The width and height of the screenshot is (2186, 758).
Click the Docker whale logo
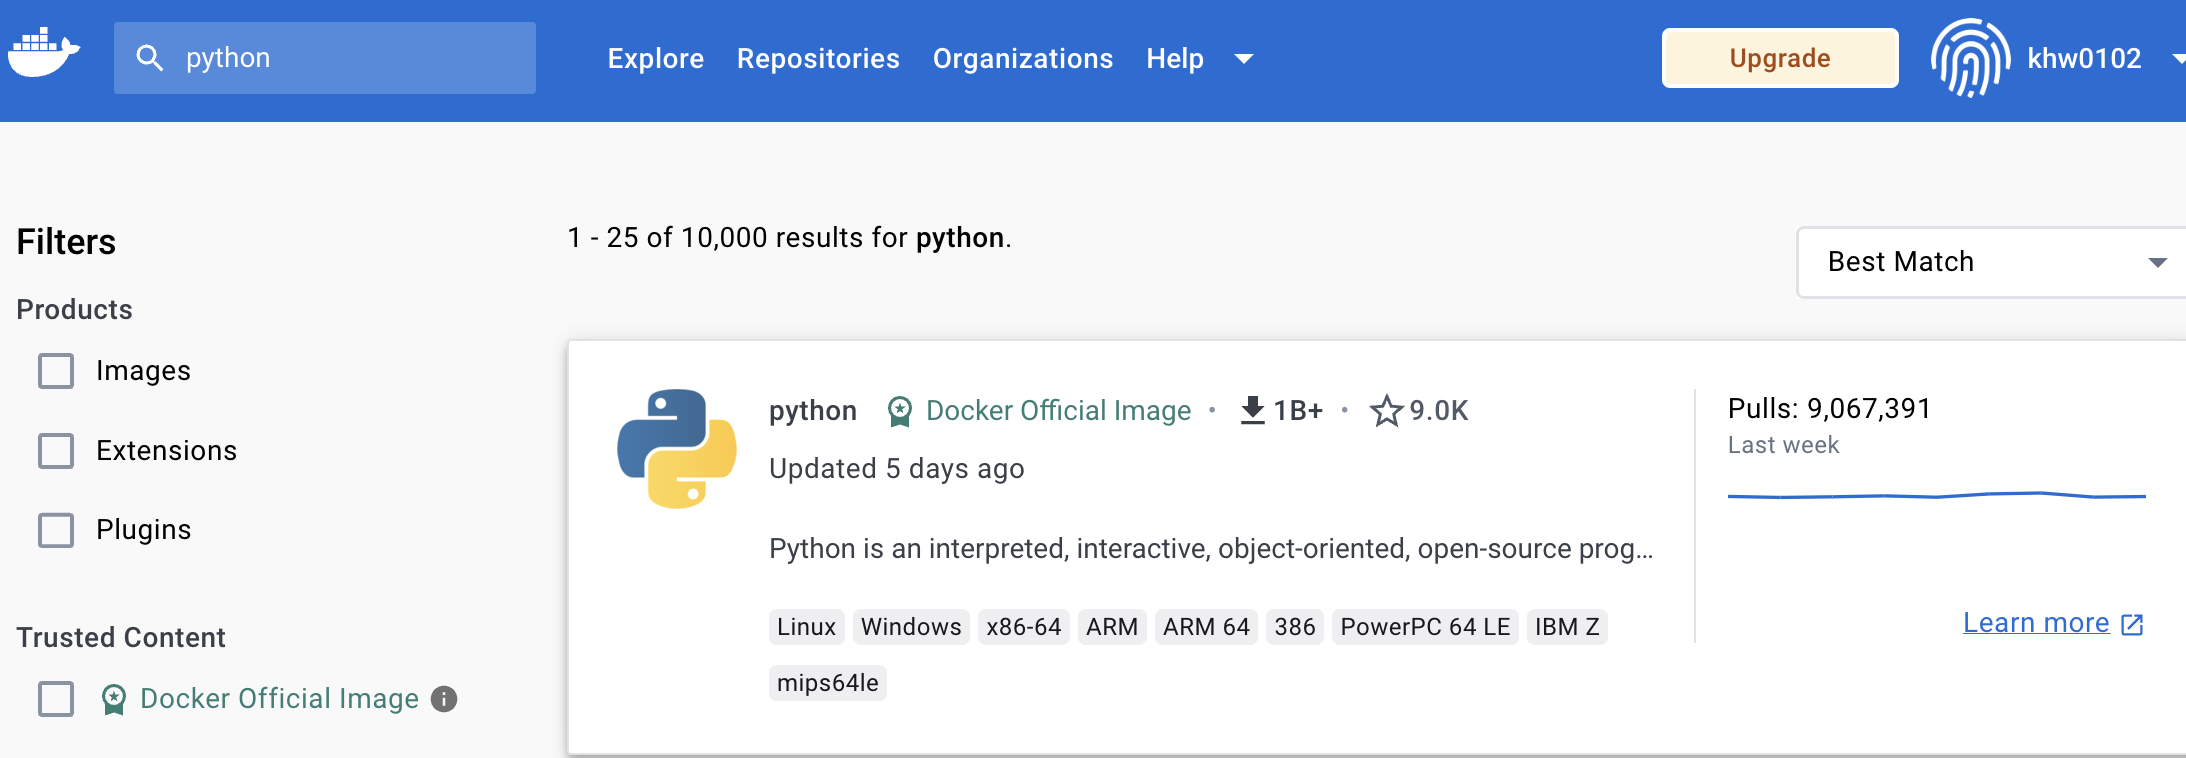tap(44, 52)
